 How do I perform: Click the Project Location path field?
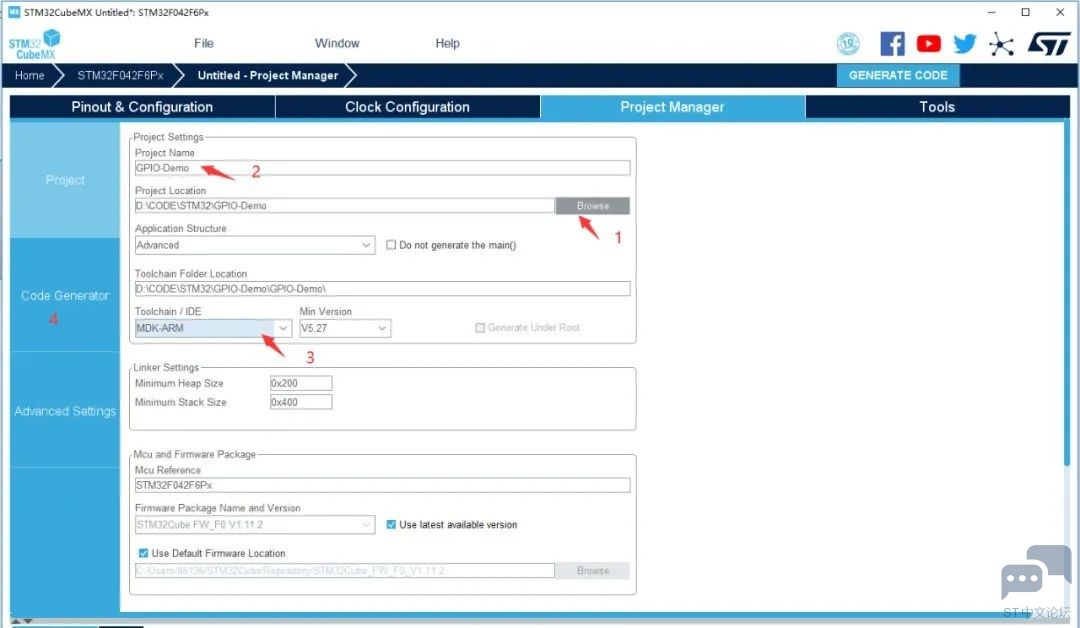click(344, 206)
